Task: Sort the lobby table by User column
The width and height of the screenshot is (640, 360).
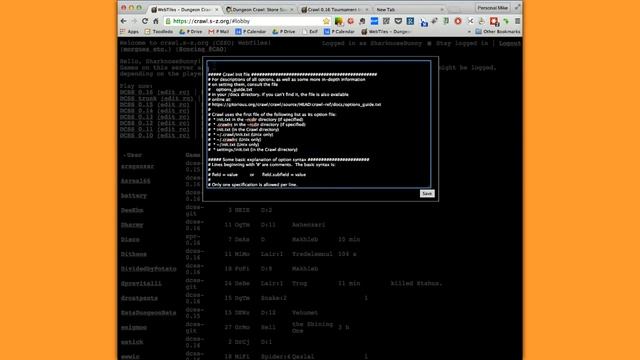Action: point(133,155)
